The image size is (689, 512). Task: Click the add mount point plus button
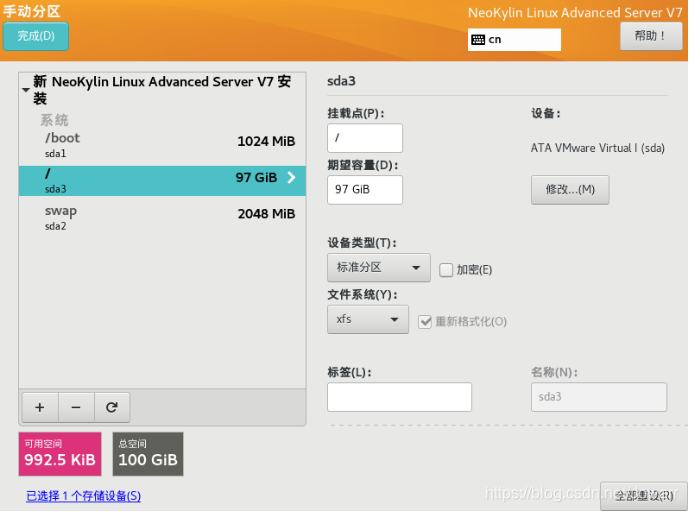tap(40, 407)
